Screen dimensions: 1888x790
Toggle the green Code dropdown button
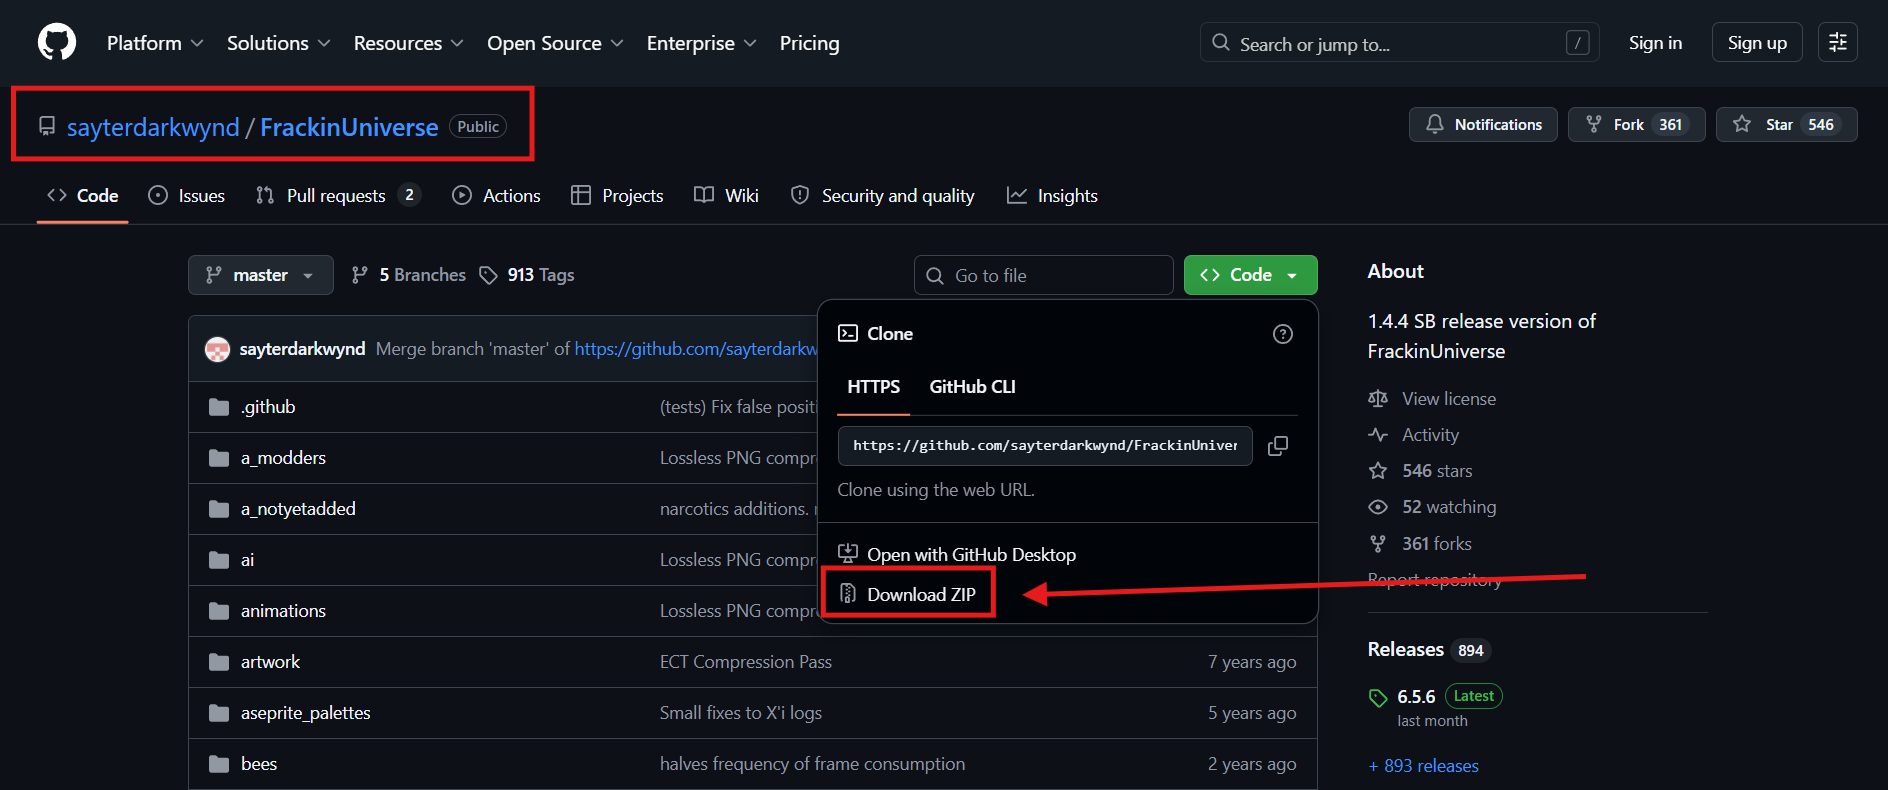pyautogui.click(x=1251, y=275)
